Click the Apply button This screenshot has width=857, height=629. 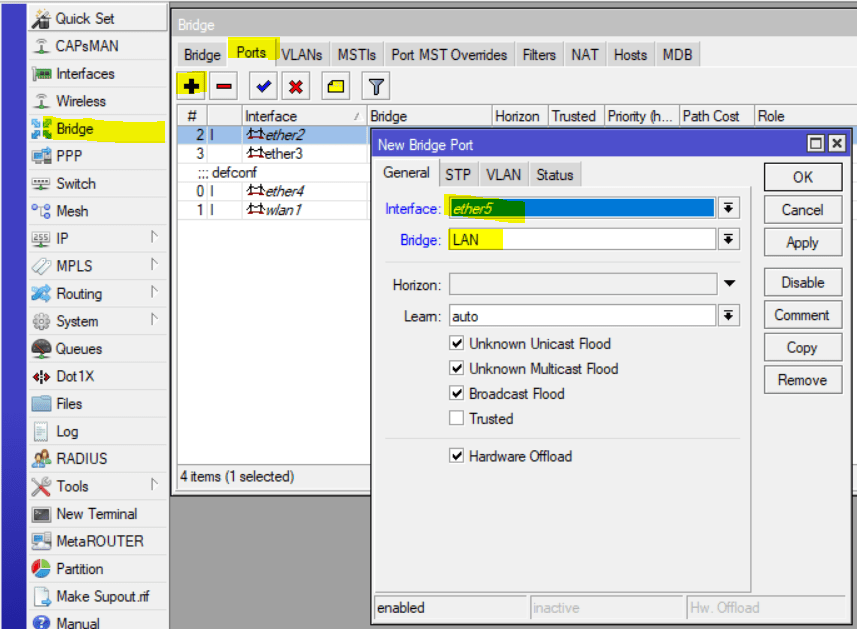802,242
